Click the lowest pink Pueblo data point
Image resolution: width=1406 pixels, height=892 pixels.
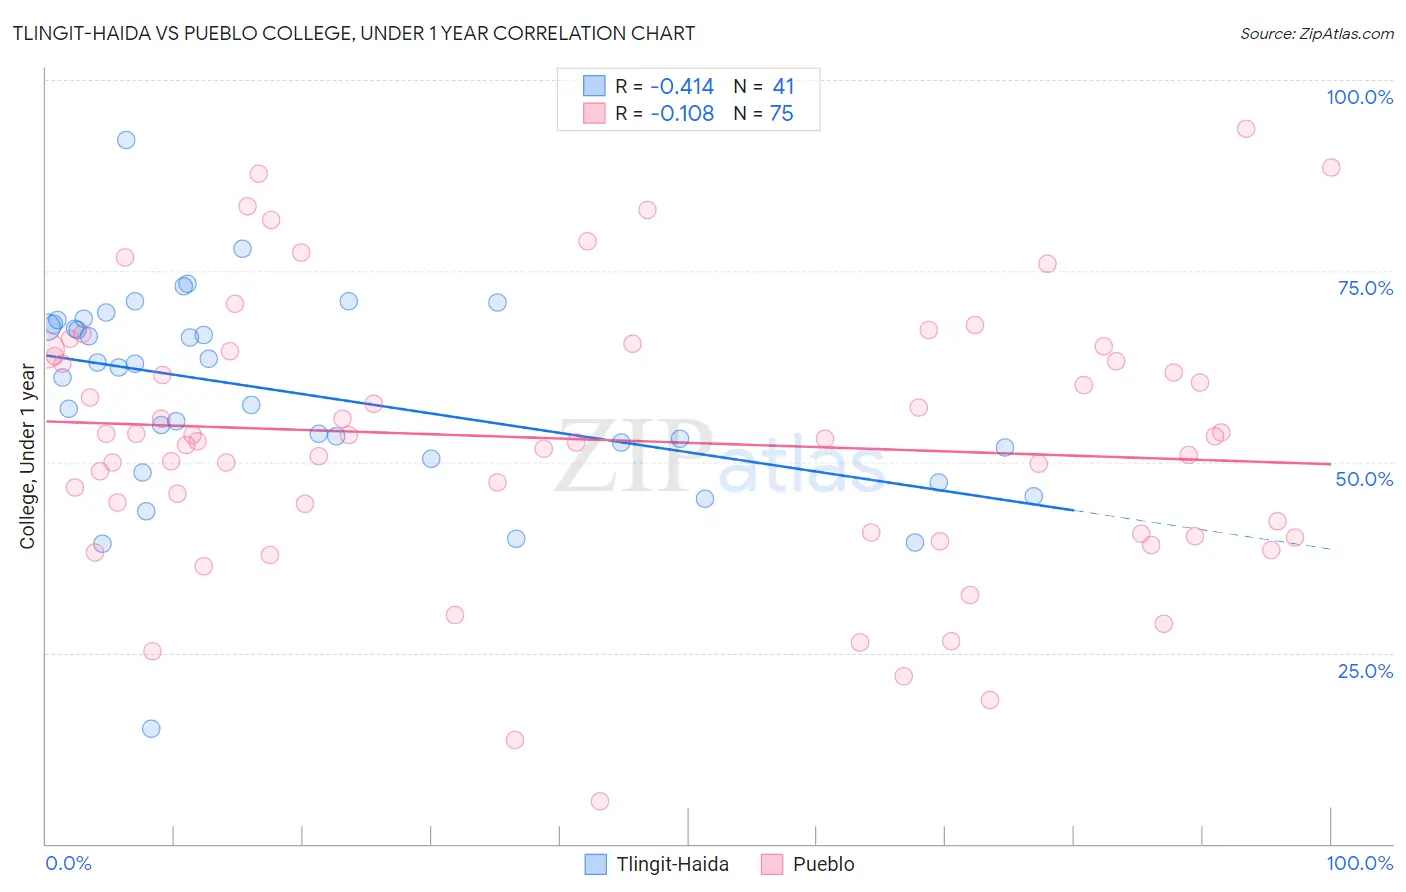coord(600,801)
